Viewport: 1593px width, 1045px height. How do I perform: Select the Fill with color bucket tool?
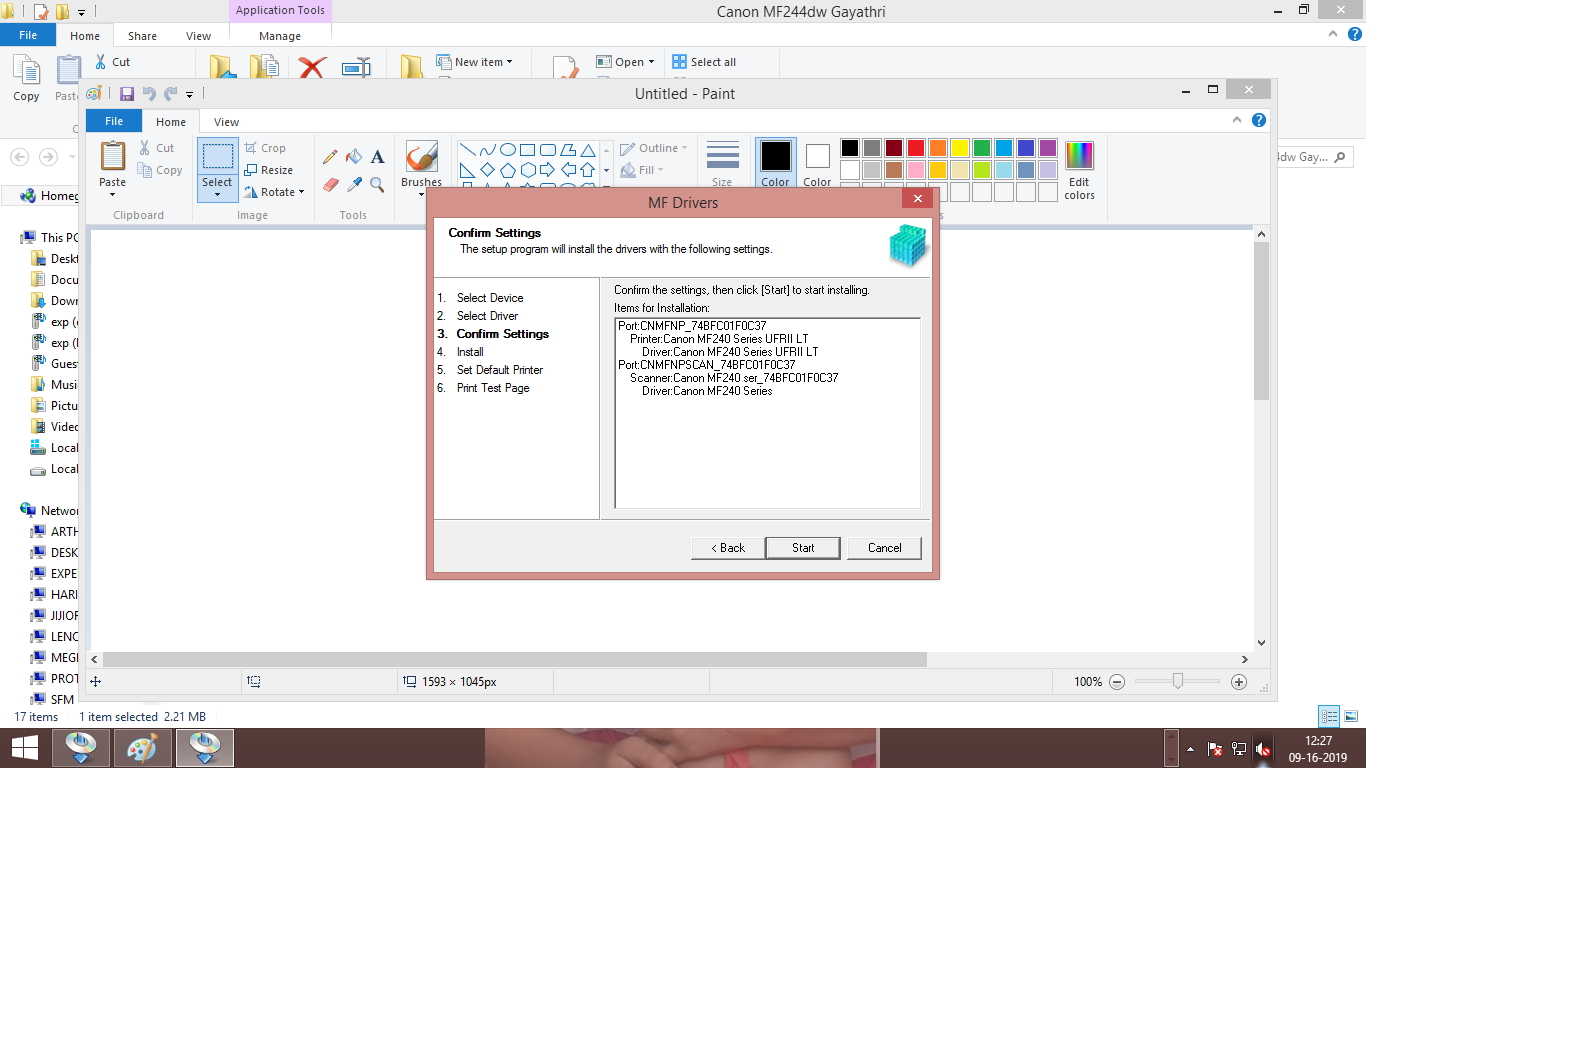click(354, 157)
